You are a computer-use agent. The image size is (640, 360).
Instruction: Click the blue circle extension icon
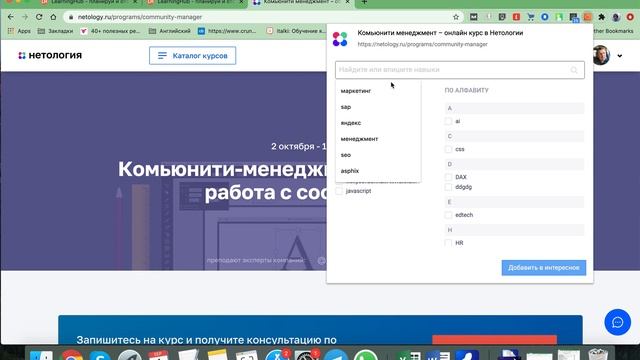point(544,17)
